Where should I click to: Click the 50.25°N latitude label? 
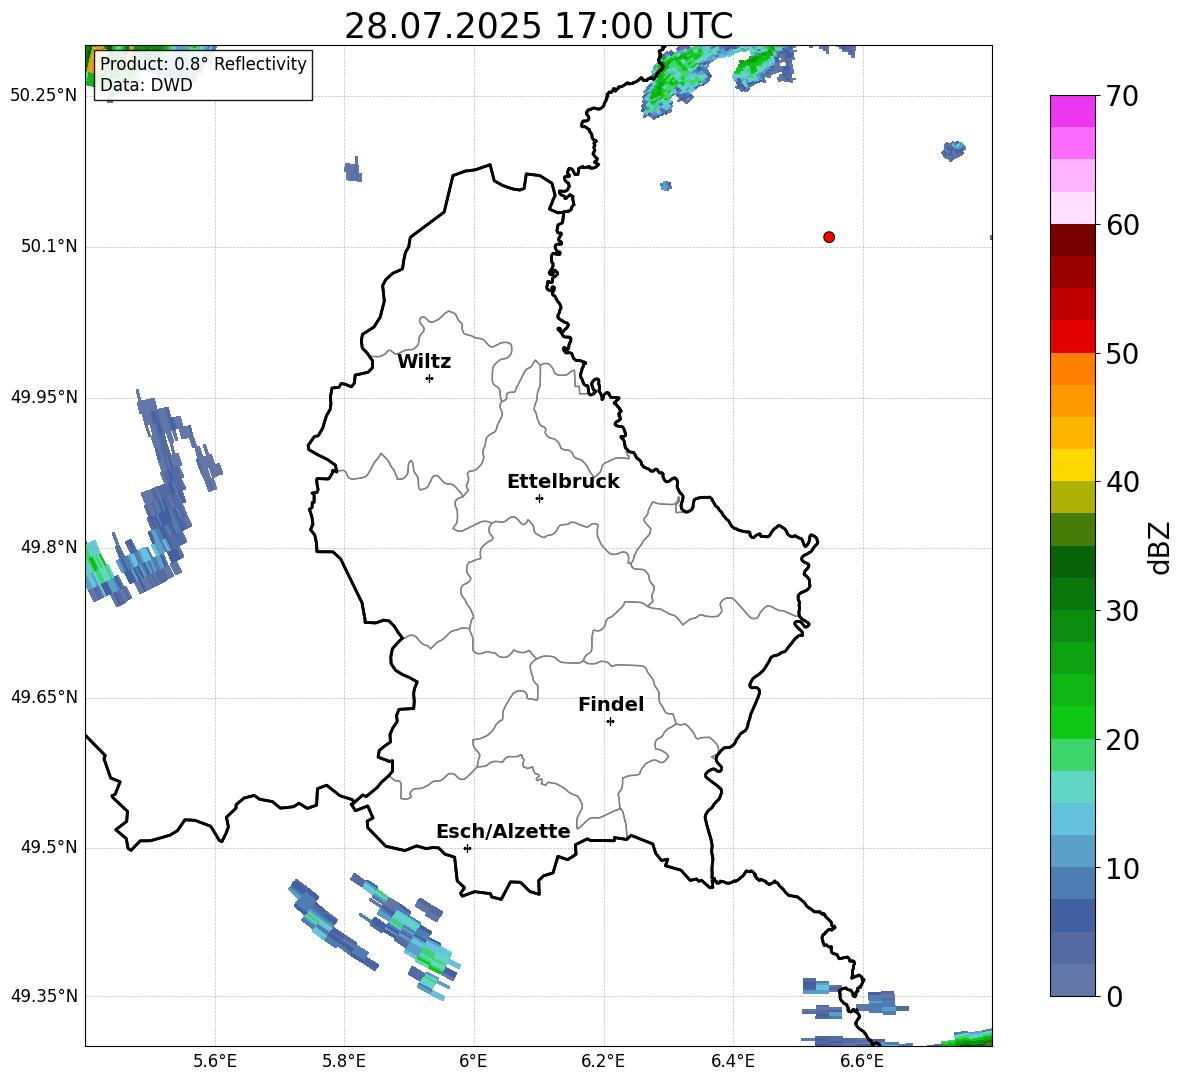(44, 96)
